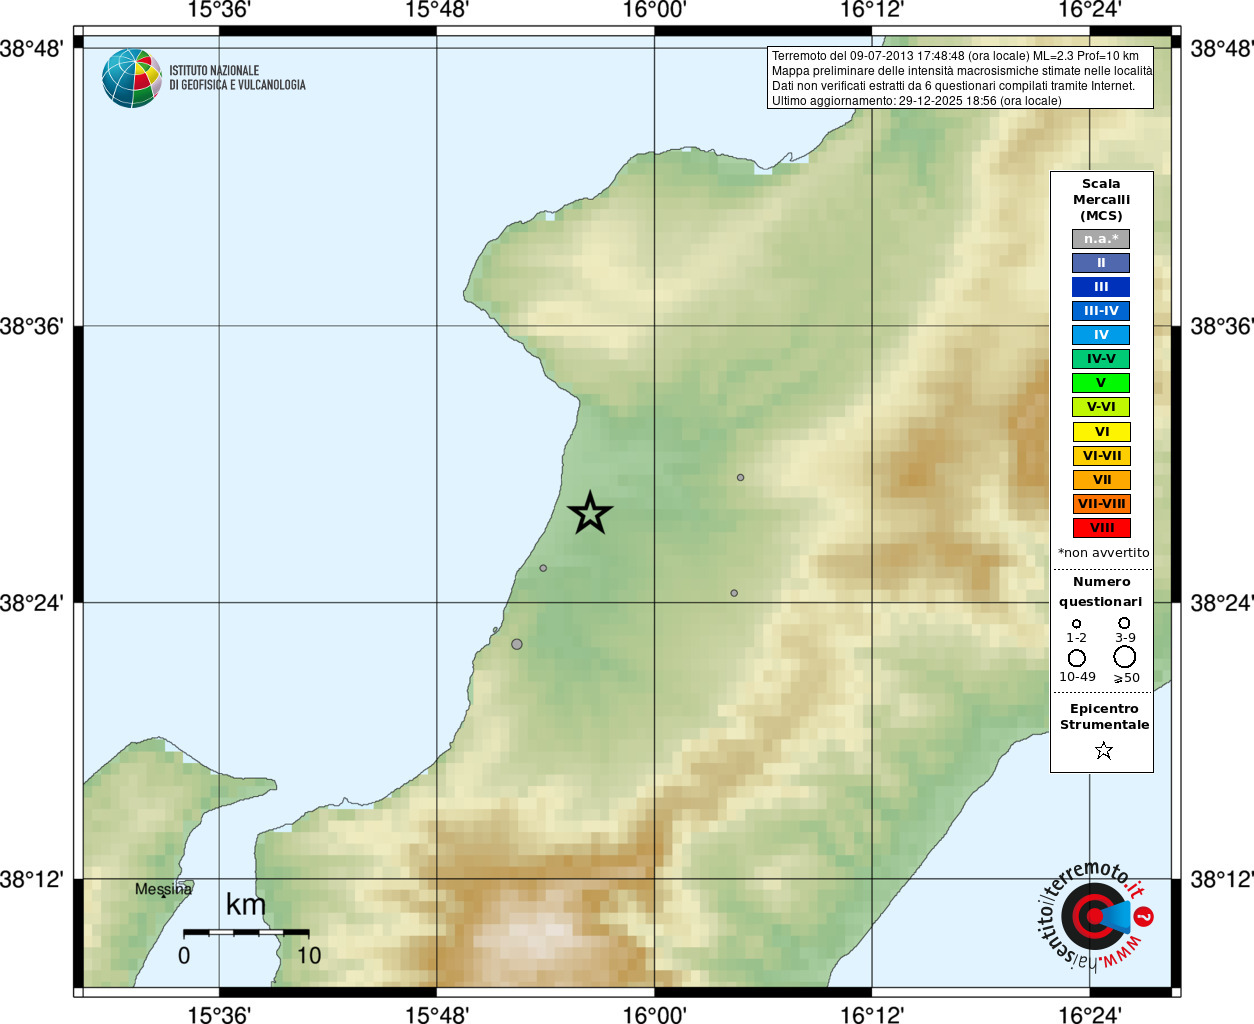Click the km scale bar
Image resolution: width=1254 pixels, height=1024 pixels.
tap(246, 932)
